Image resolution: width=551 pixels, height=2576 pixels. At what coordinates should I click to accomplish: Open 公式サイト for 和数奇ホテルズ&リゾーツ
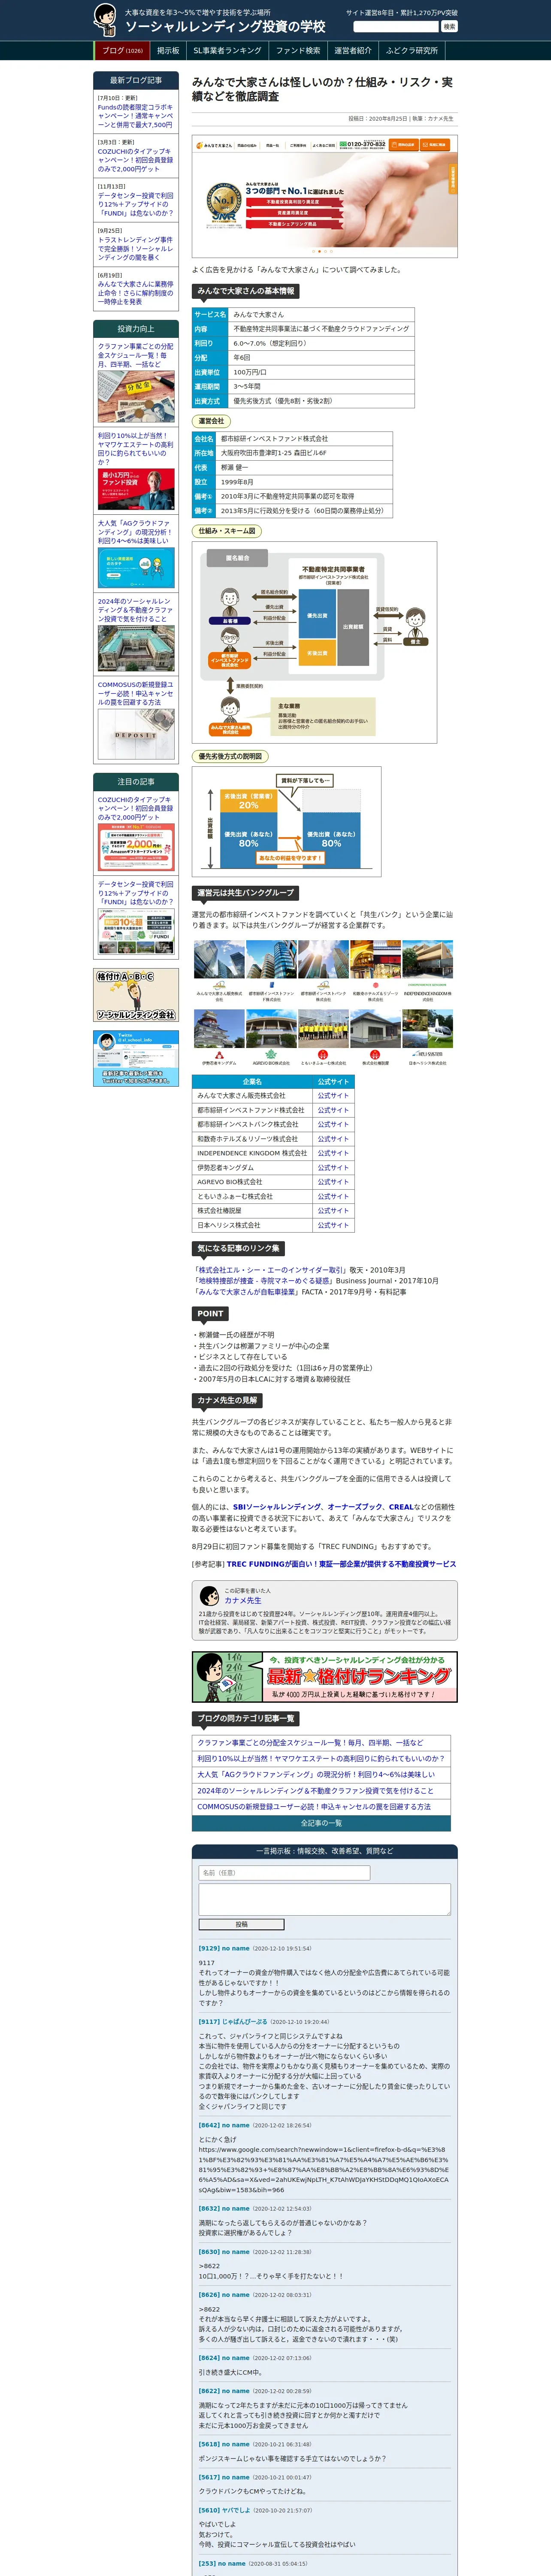click(x=333, y=1139)
